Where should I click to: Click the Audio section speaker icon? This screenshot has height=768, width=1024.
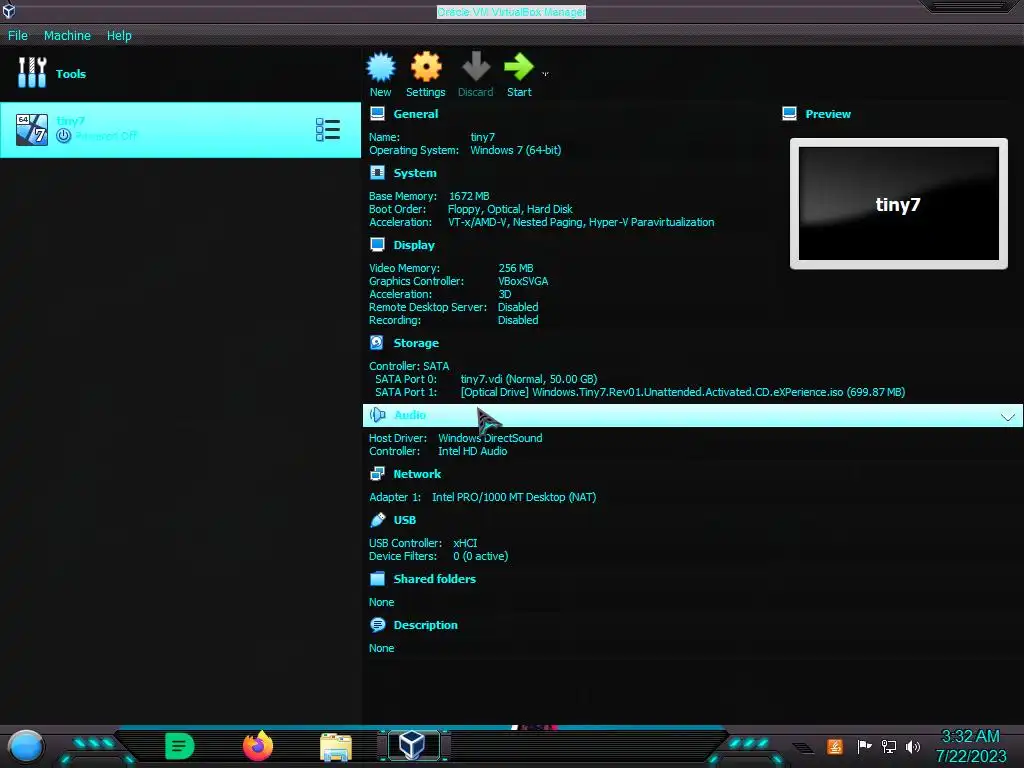tap(377, 415)
